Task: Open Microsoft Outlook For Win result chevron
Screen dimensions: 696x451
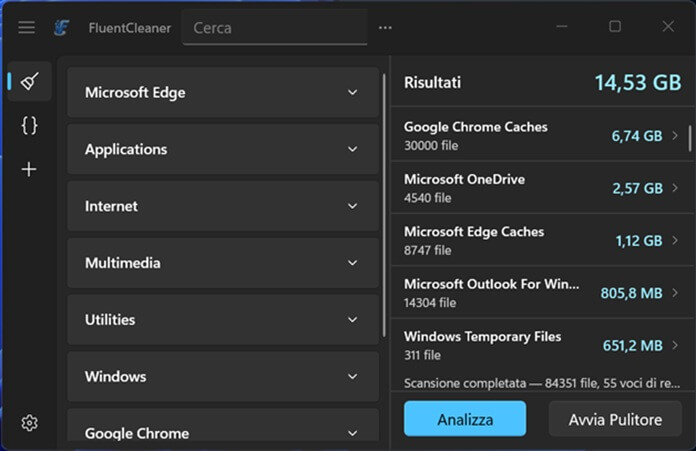Action: tap(675, 293)
